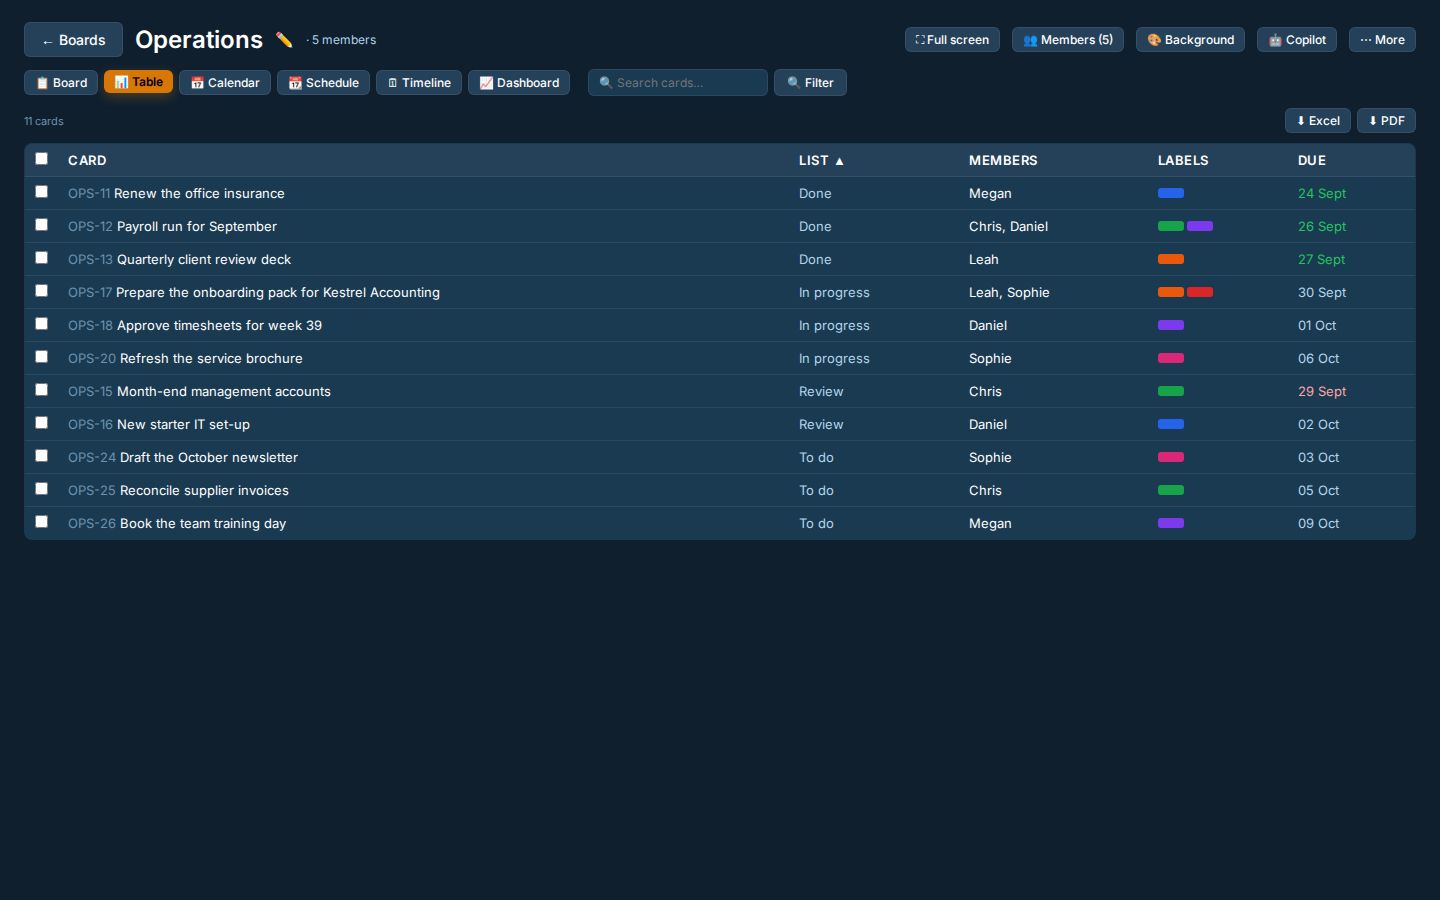Go back to Boards
This screenshot has height=900, width=1440.
click(73, 40)
